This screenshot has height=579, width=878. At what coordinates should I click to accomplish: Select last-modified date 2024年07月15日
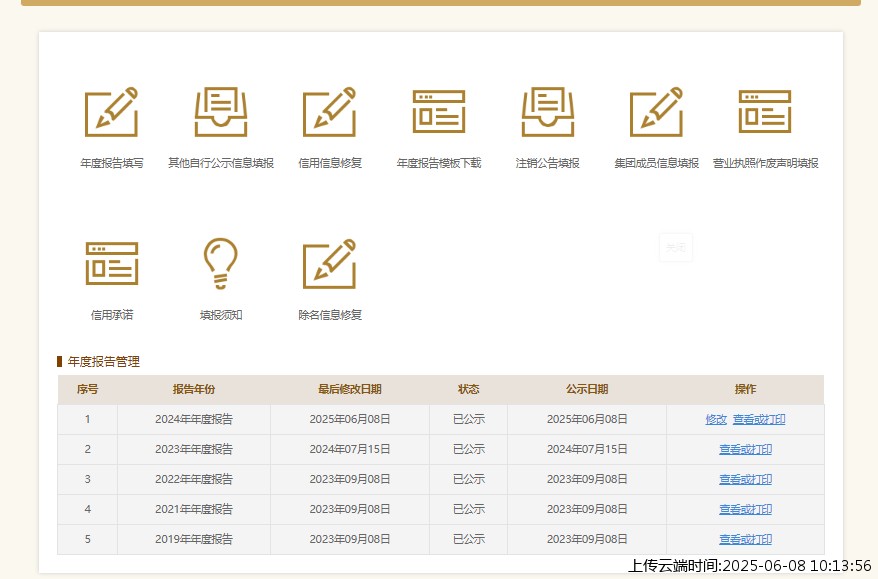point(349,449)
